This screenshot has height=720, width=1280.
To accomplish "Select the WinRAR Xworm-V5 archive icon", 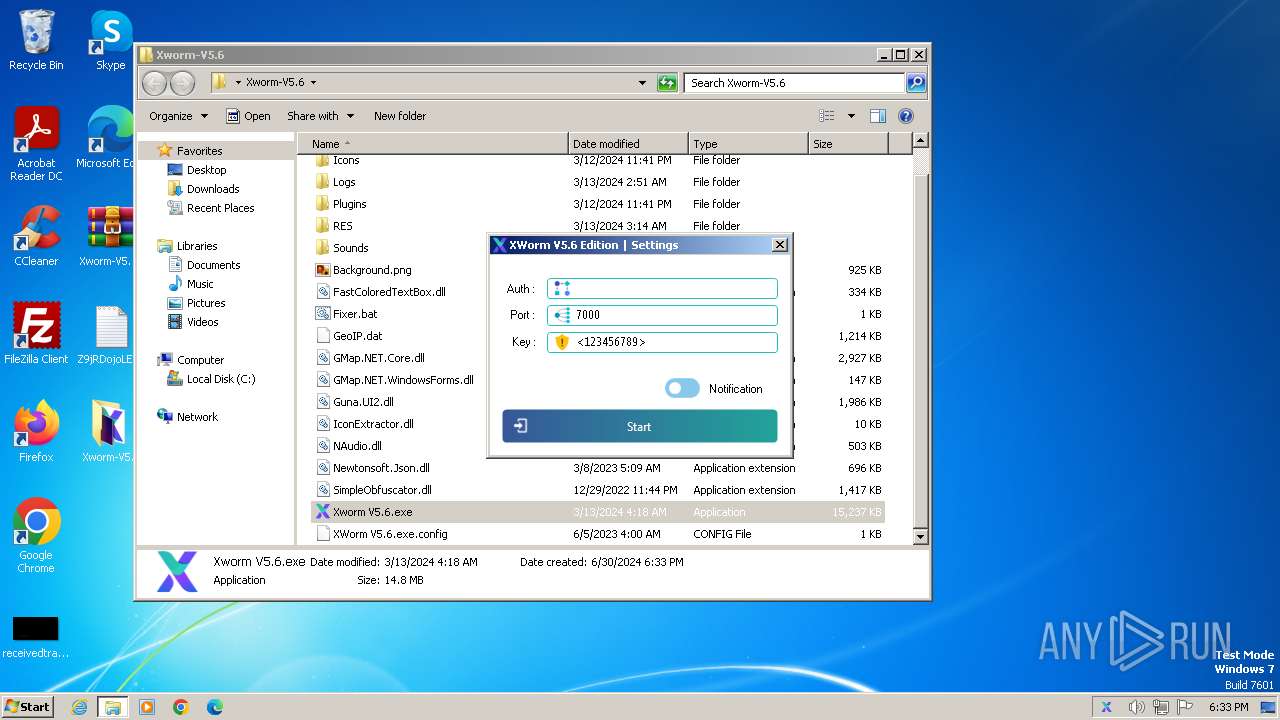I will (x=108, y=236).
